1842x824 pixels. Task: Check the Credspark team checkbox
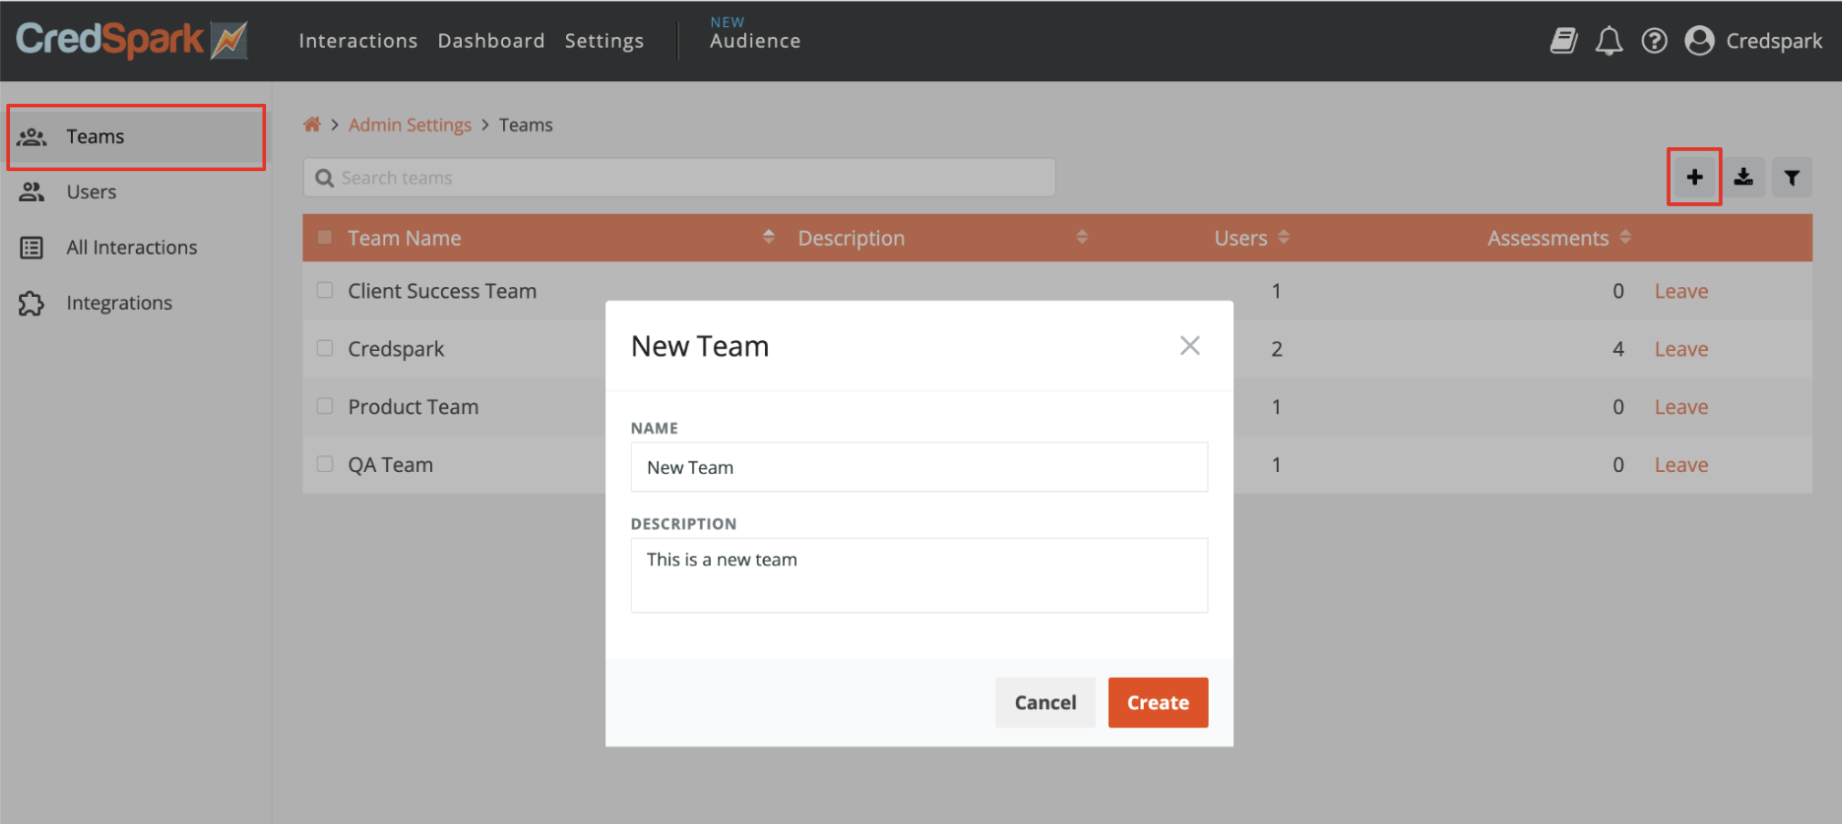[x=325, y=348]
